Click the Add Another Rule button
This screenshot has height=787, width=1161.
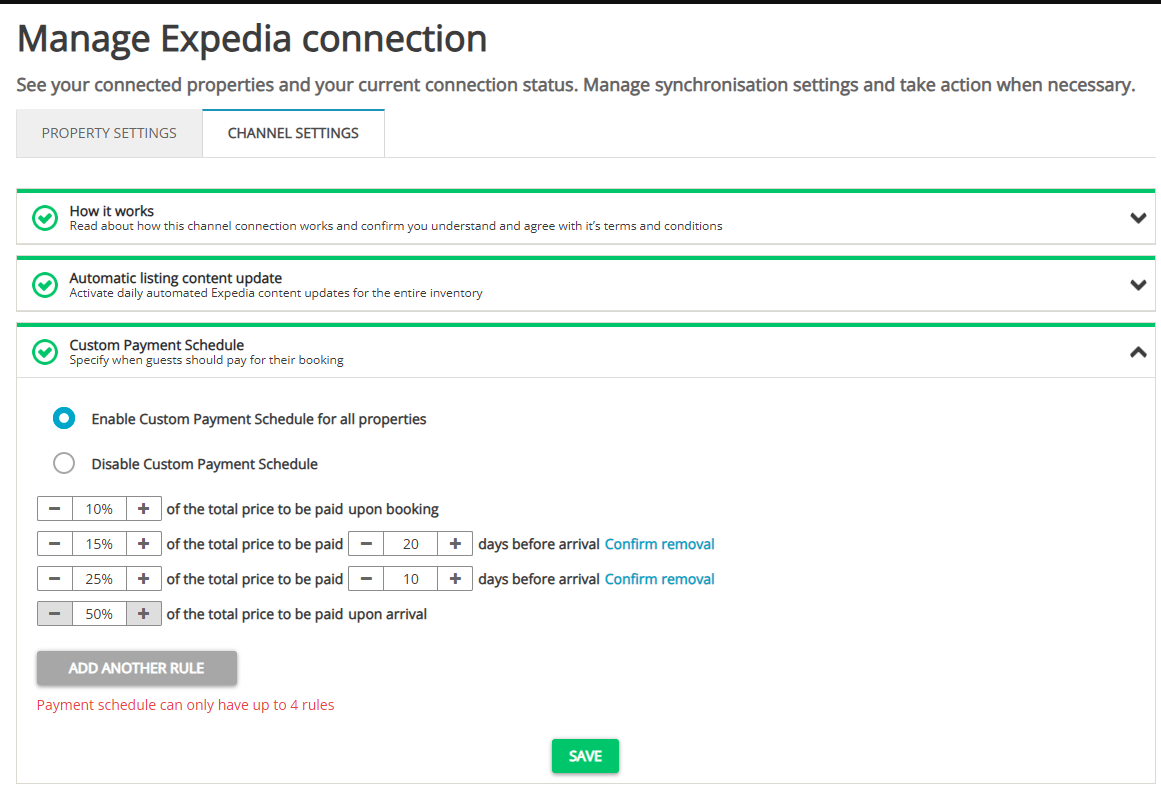coord(136,668)
